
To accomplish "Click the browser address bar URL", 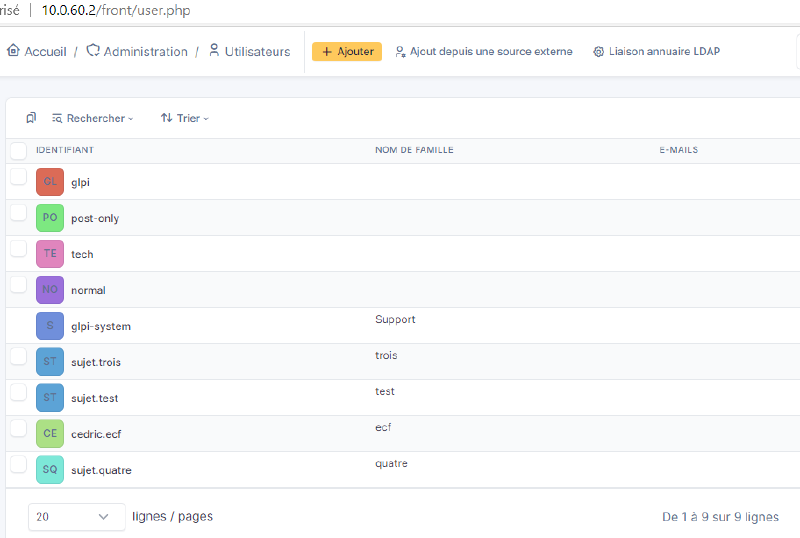I will click(116, 10).
